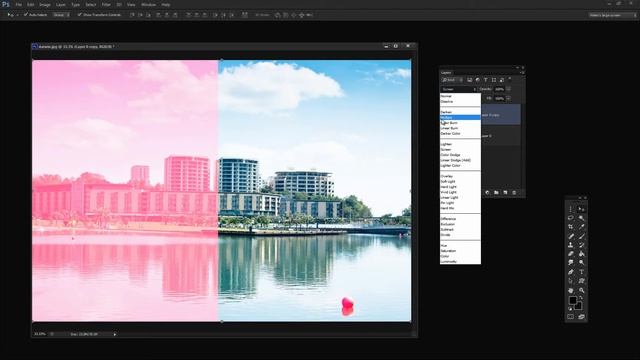Open the Auto-Select Group dropdown
The image size is (640, 360).
click(x=61, y=15)
